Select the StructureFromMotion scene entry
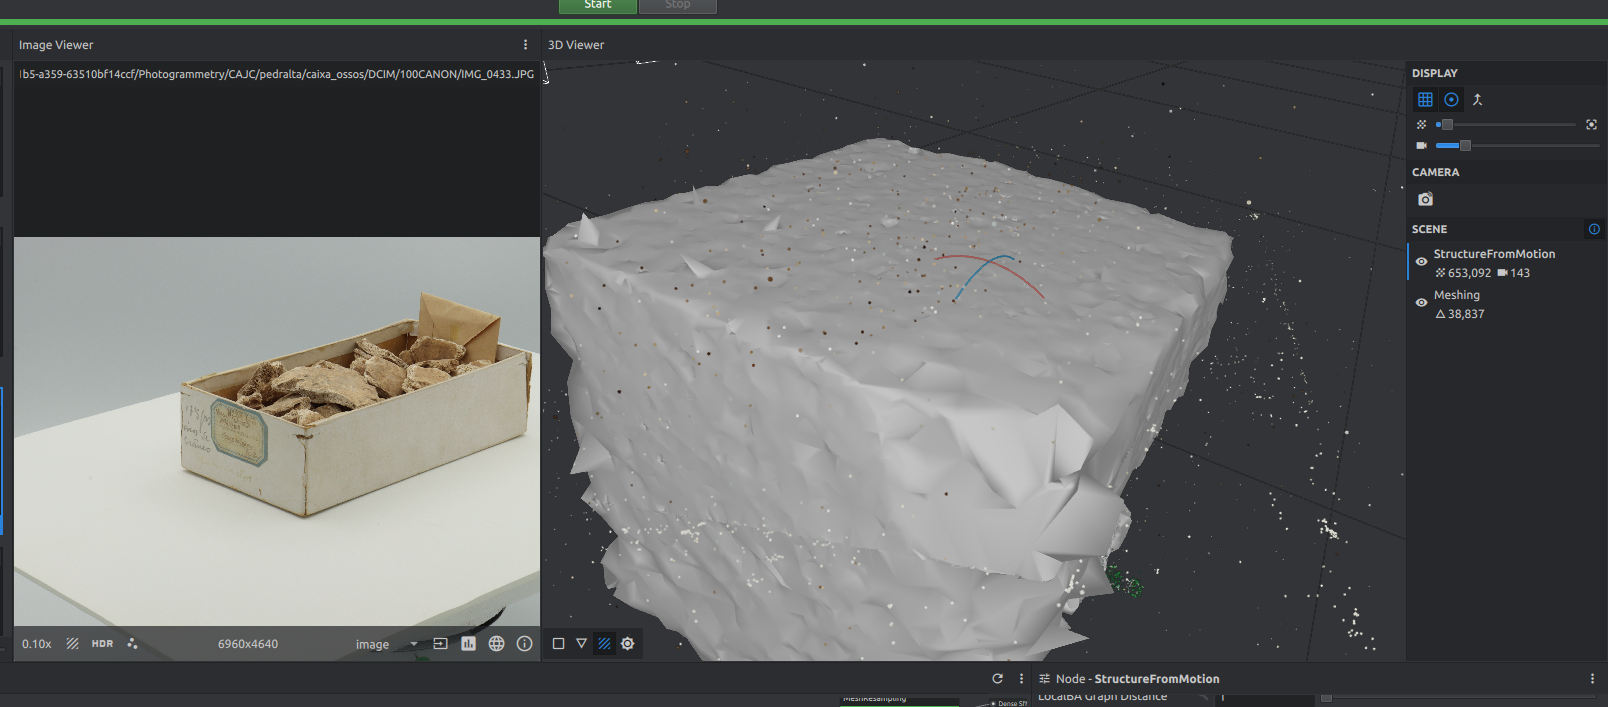The width and height of the screenshot is (1608, 707). (1494, 254)
